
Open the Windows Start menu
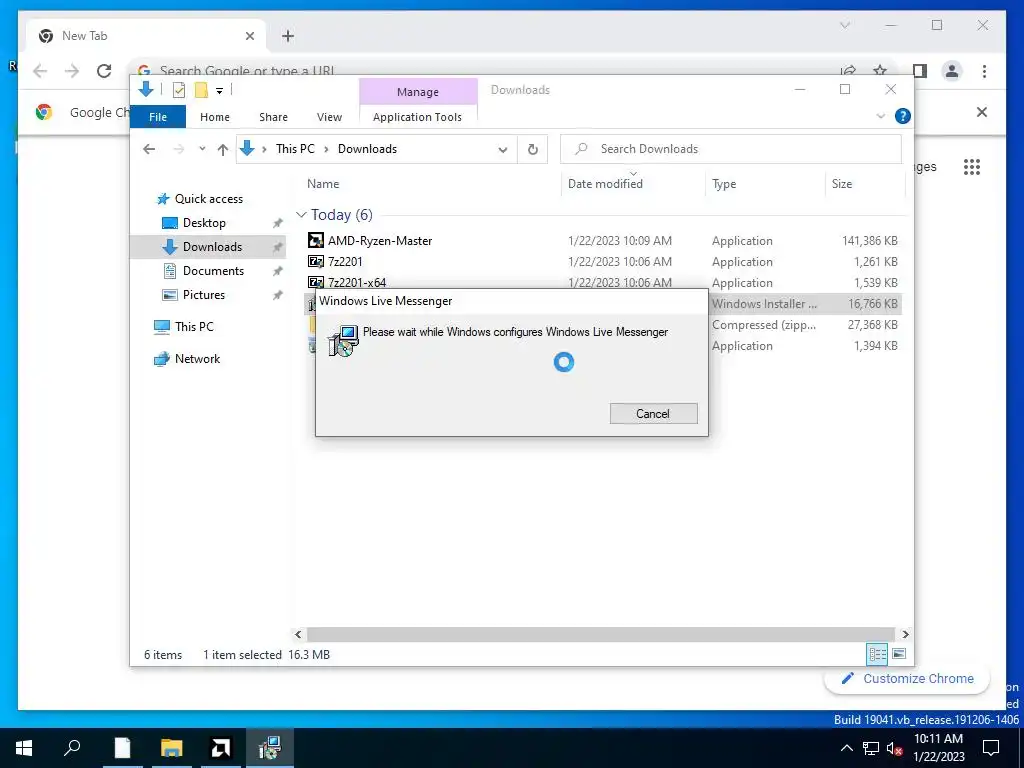[24, 748]
